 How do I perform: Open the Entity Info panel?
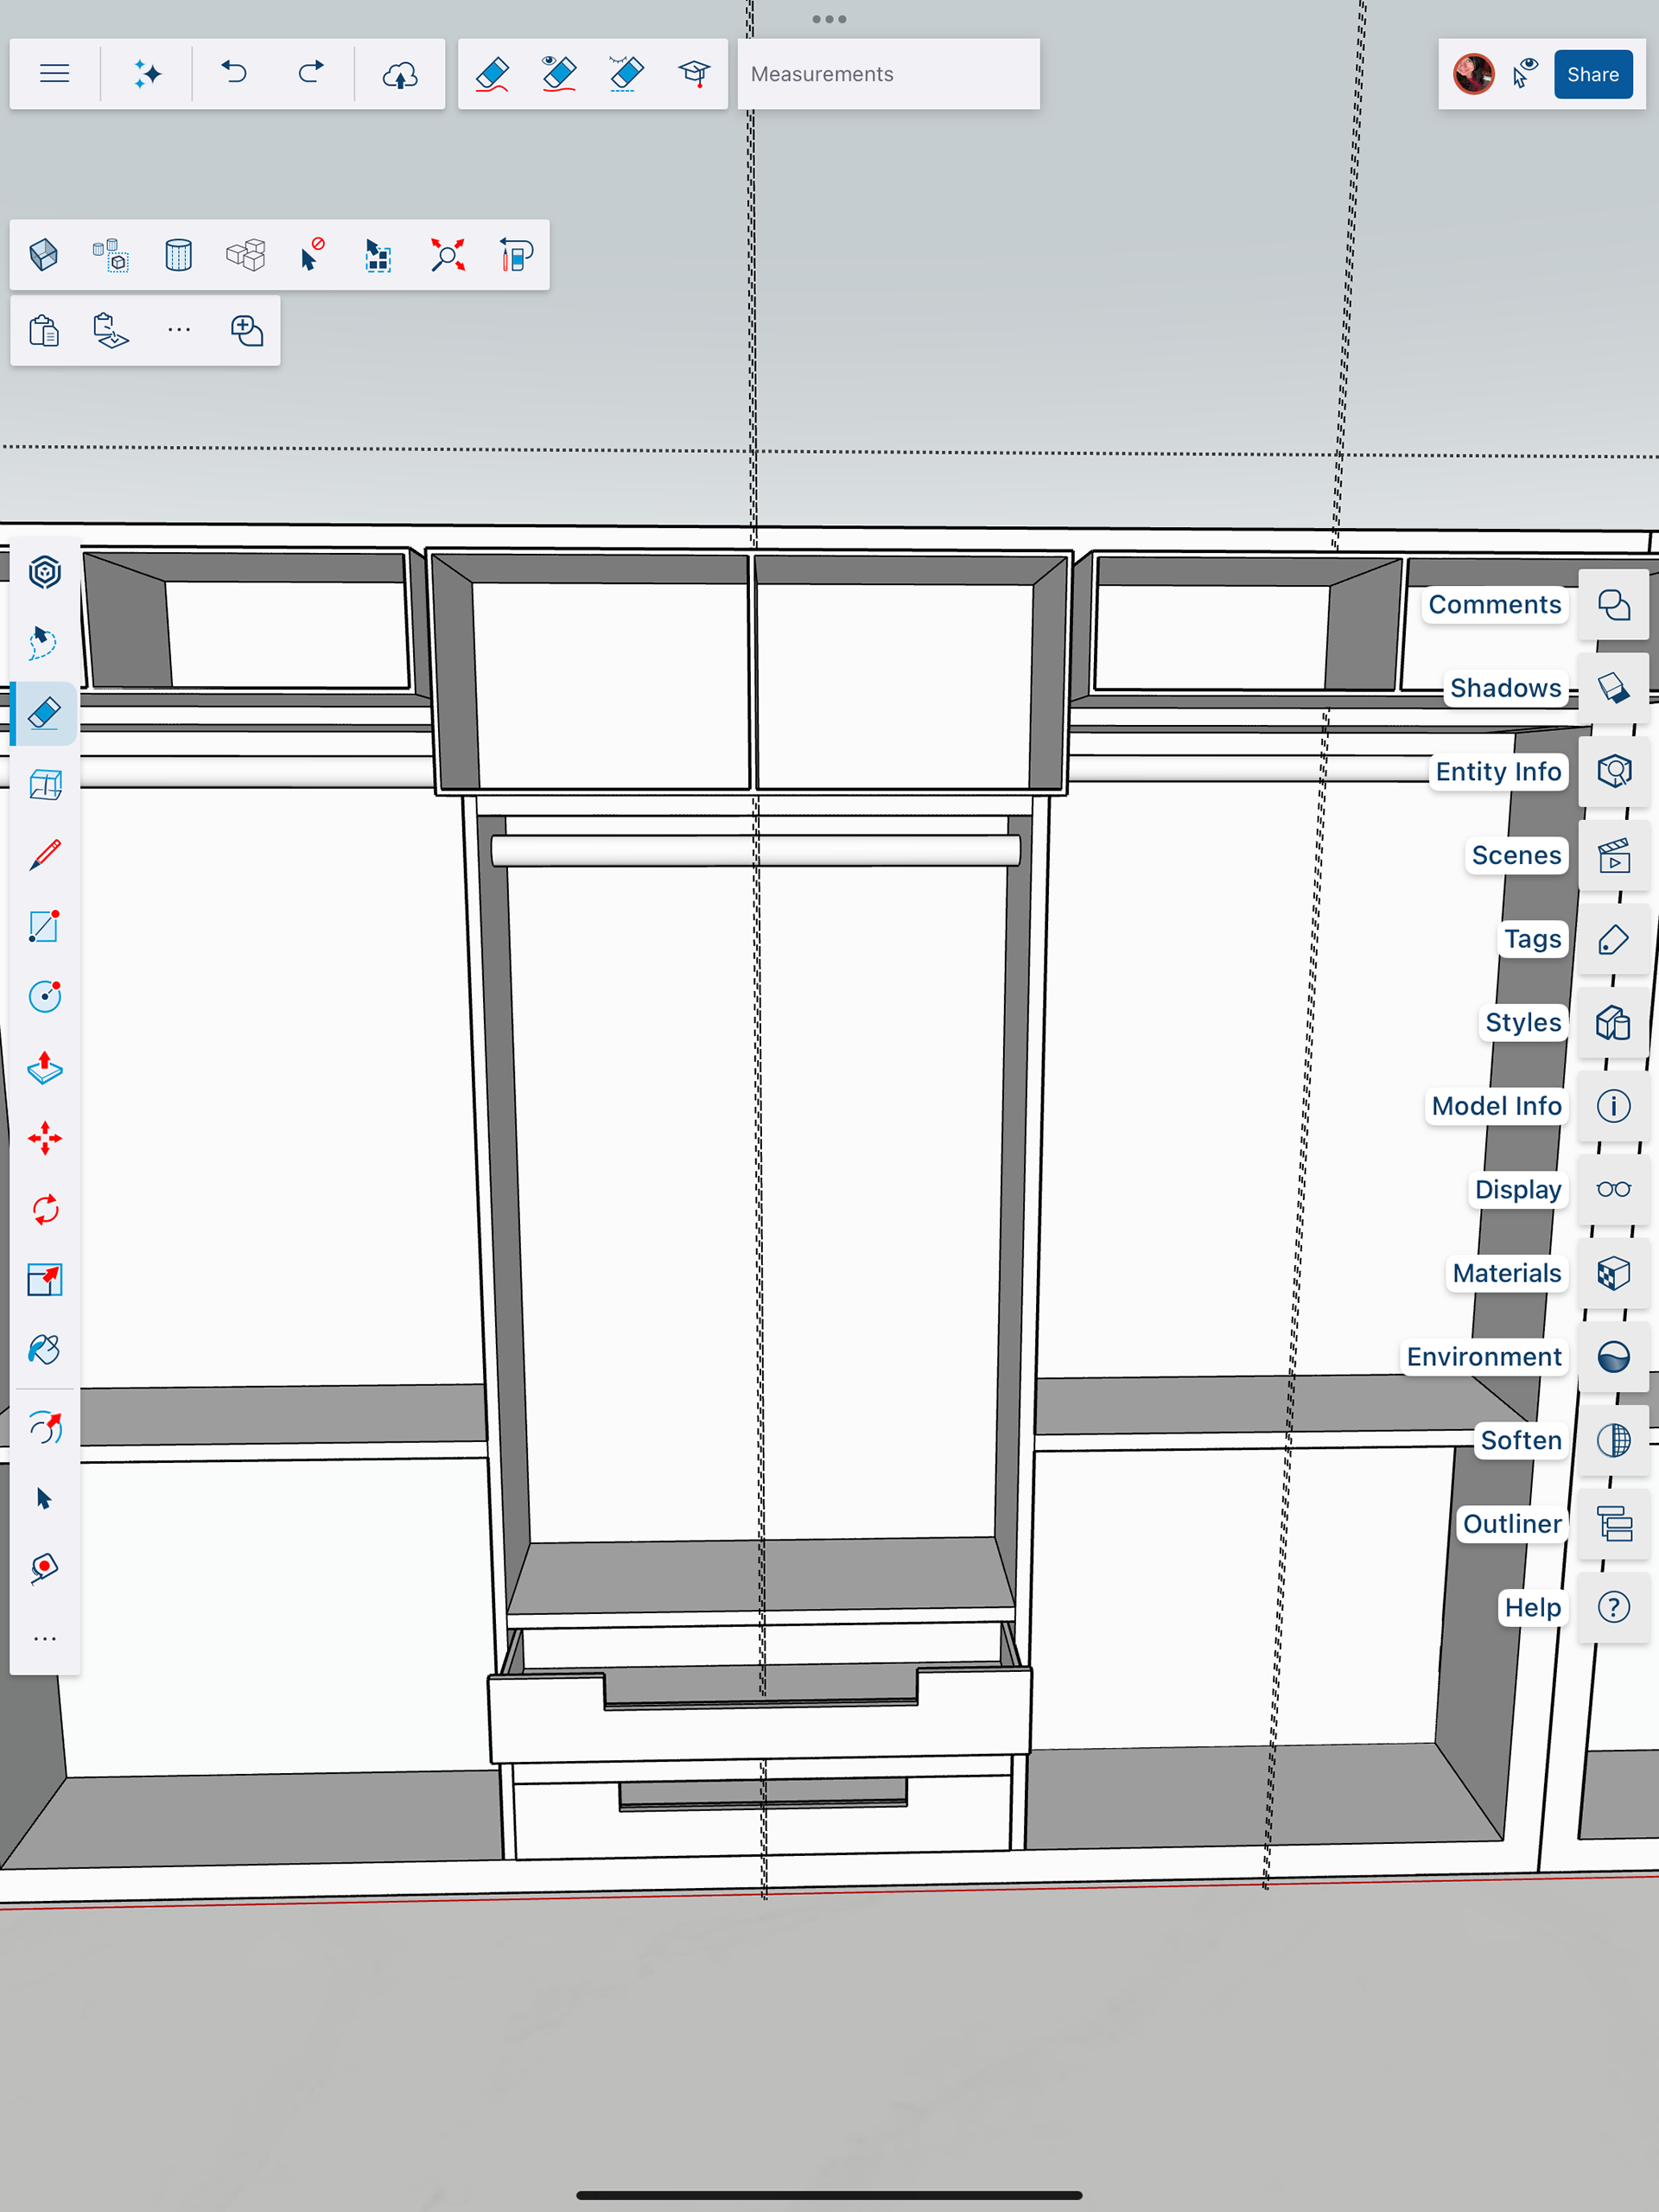click(x=1613, y=772)
